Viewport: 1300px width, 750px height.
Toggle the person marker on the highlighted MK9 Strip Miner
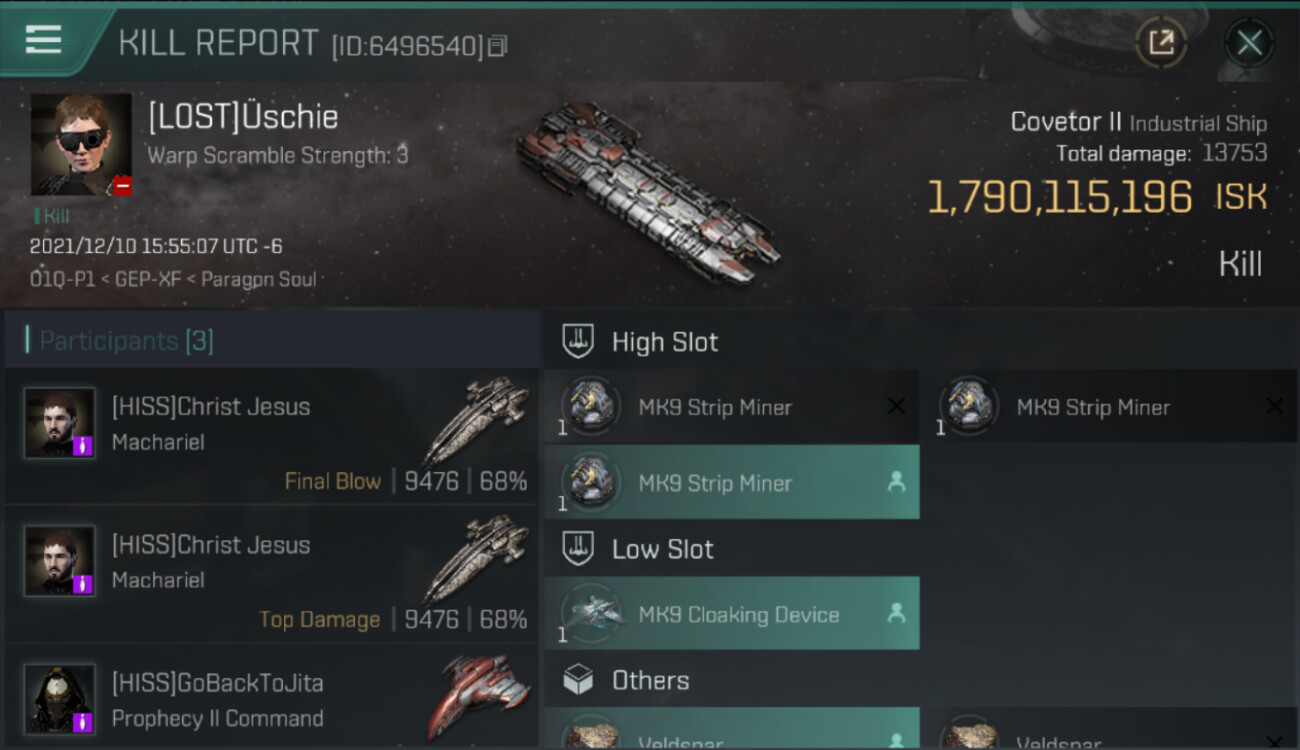(x=896, y=482)
